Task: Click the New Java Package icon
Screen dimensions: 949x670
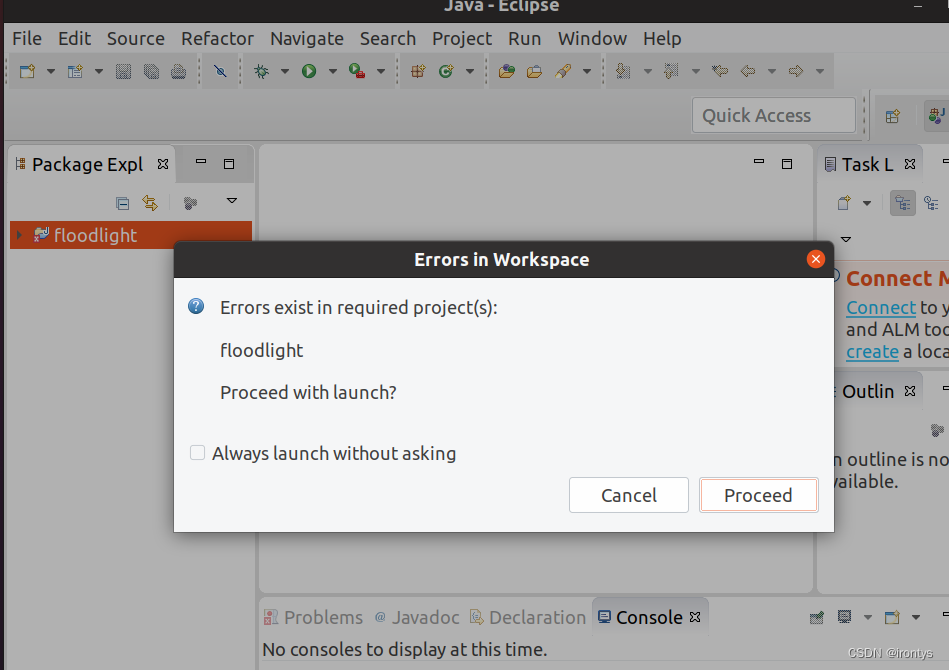Action: [418, 71]
